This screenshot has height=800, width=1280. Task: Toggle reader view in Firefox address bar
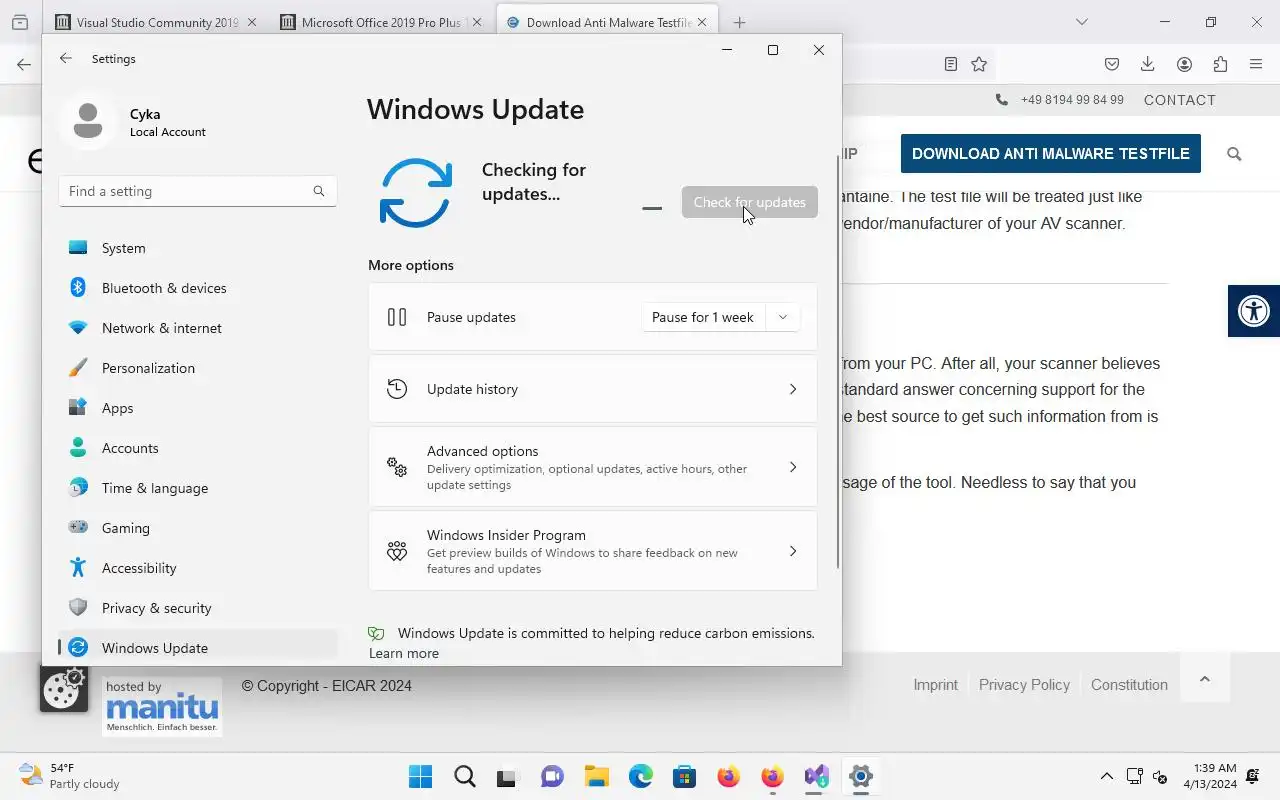951,64
